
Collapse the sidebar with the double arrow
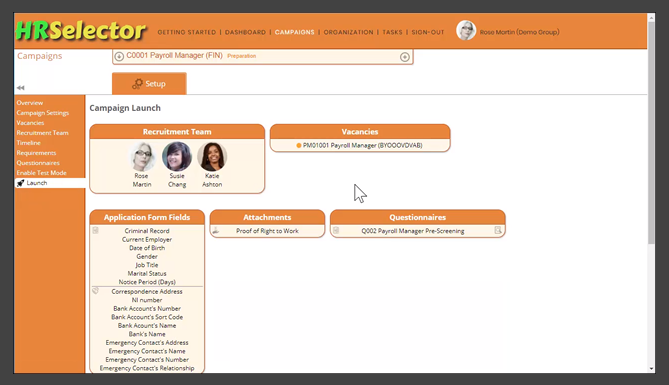click(20, 88)
